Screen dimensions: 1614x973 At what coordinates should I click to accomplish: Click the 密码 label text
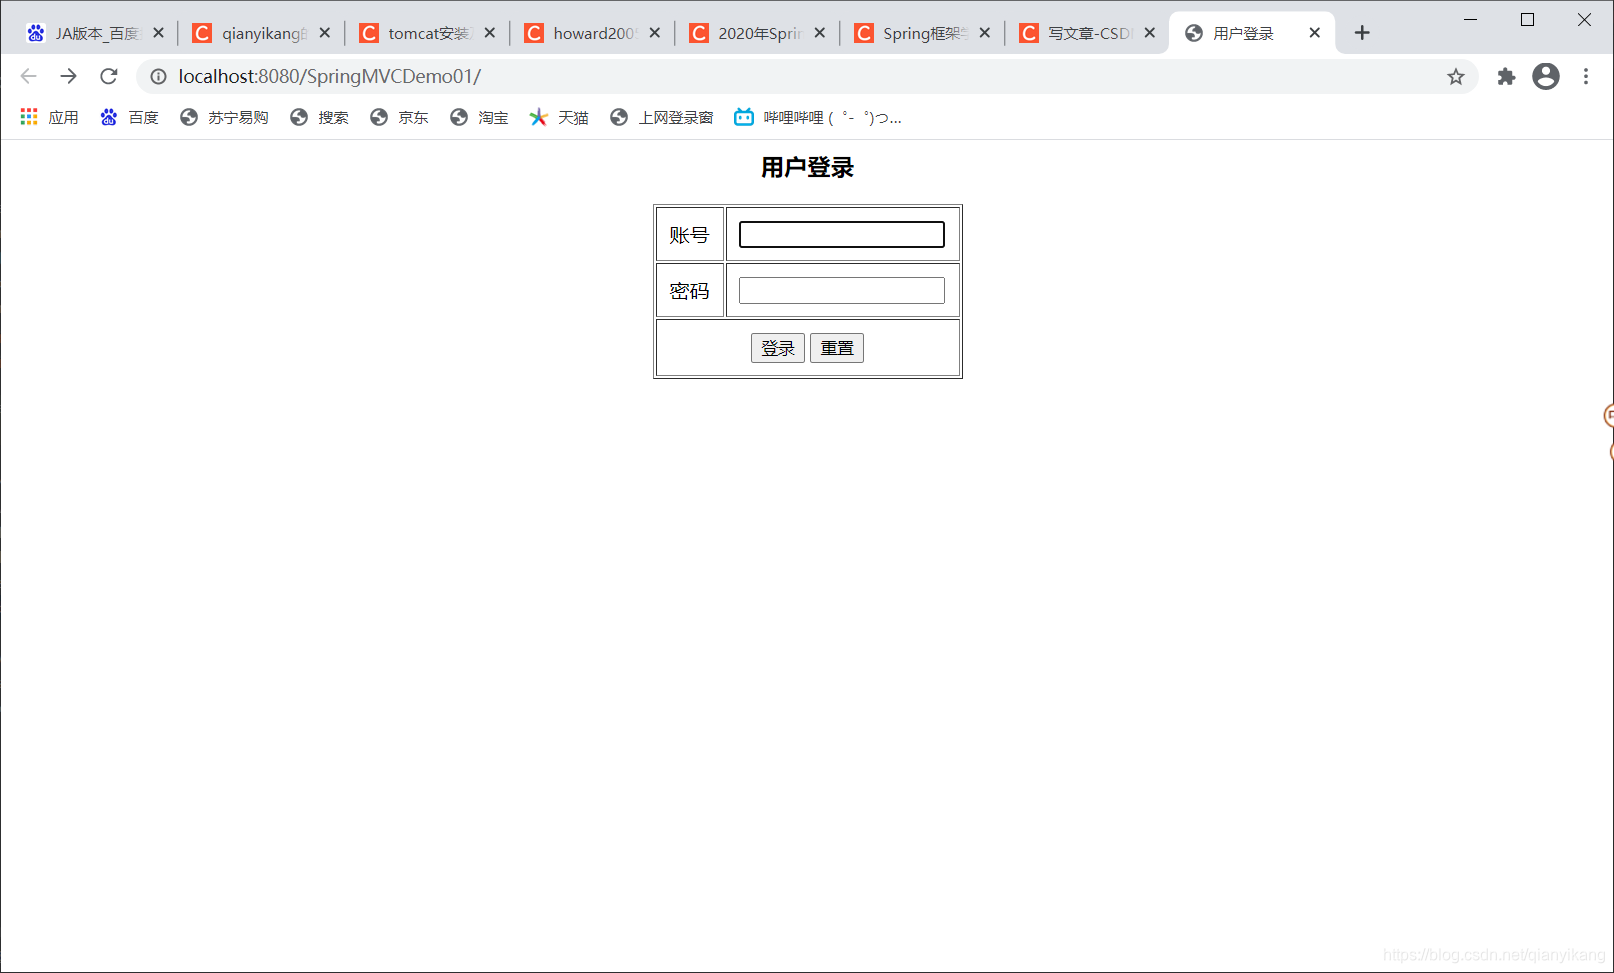click(x=689, y=291)
